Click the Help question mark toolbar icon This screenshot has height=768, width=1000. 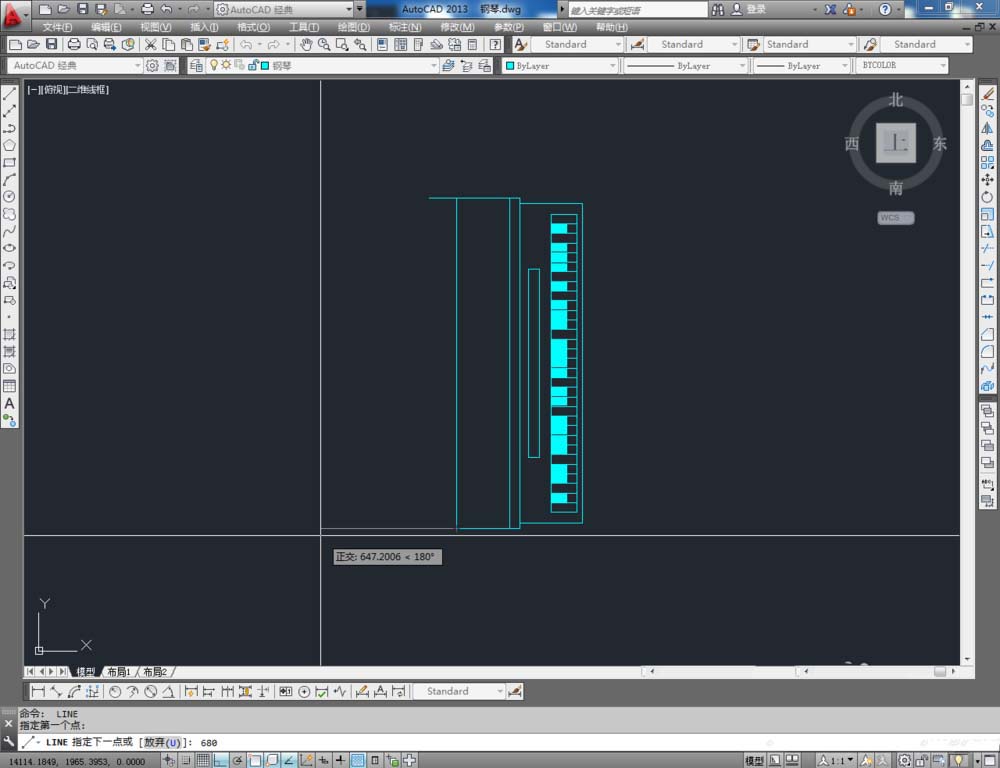pyautogui.click(x=495, y=44)
